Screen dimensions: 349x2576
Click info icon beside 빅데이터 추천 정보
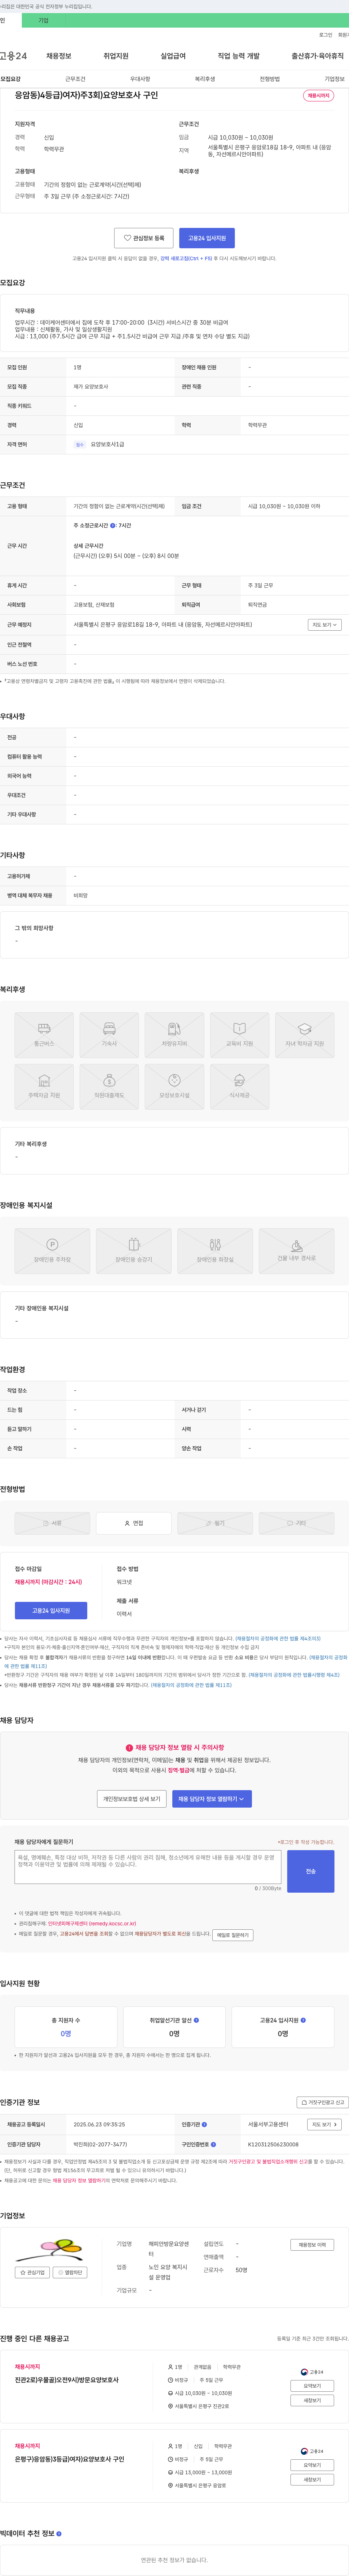59,2533
